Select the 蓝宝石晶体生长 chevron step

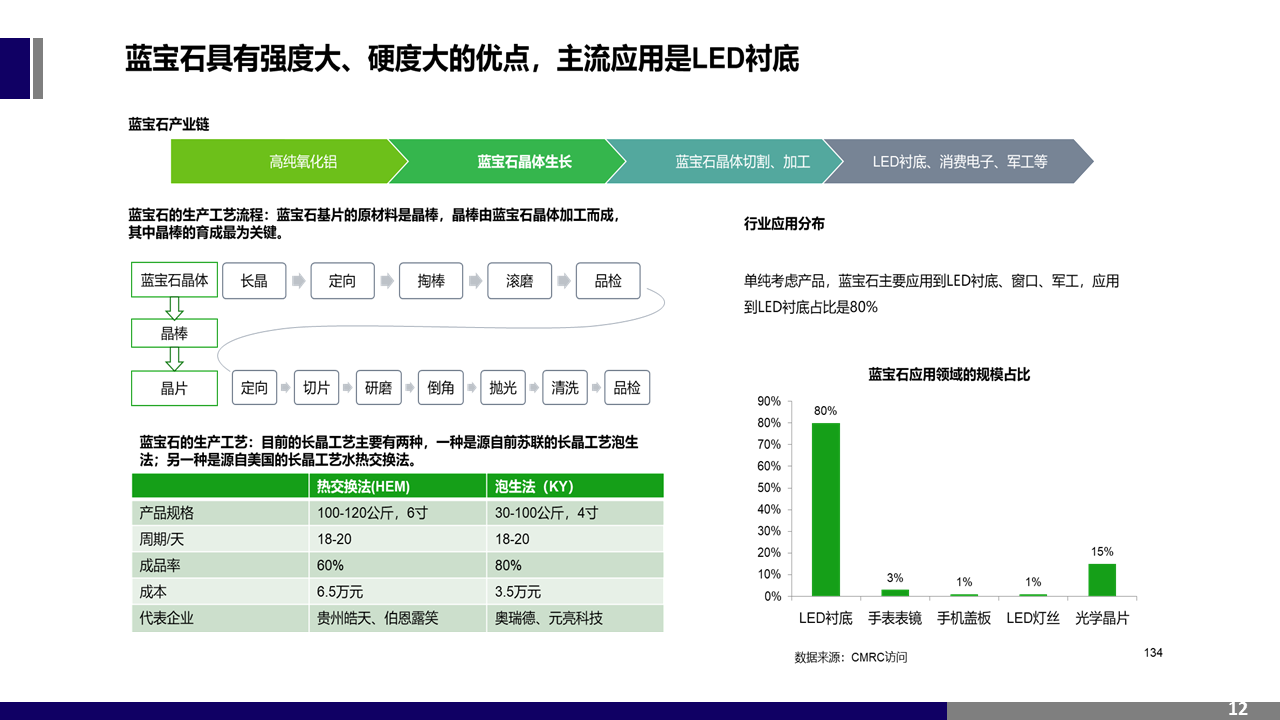click(510, 162)
